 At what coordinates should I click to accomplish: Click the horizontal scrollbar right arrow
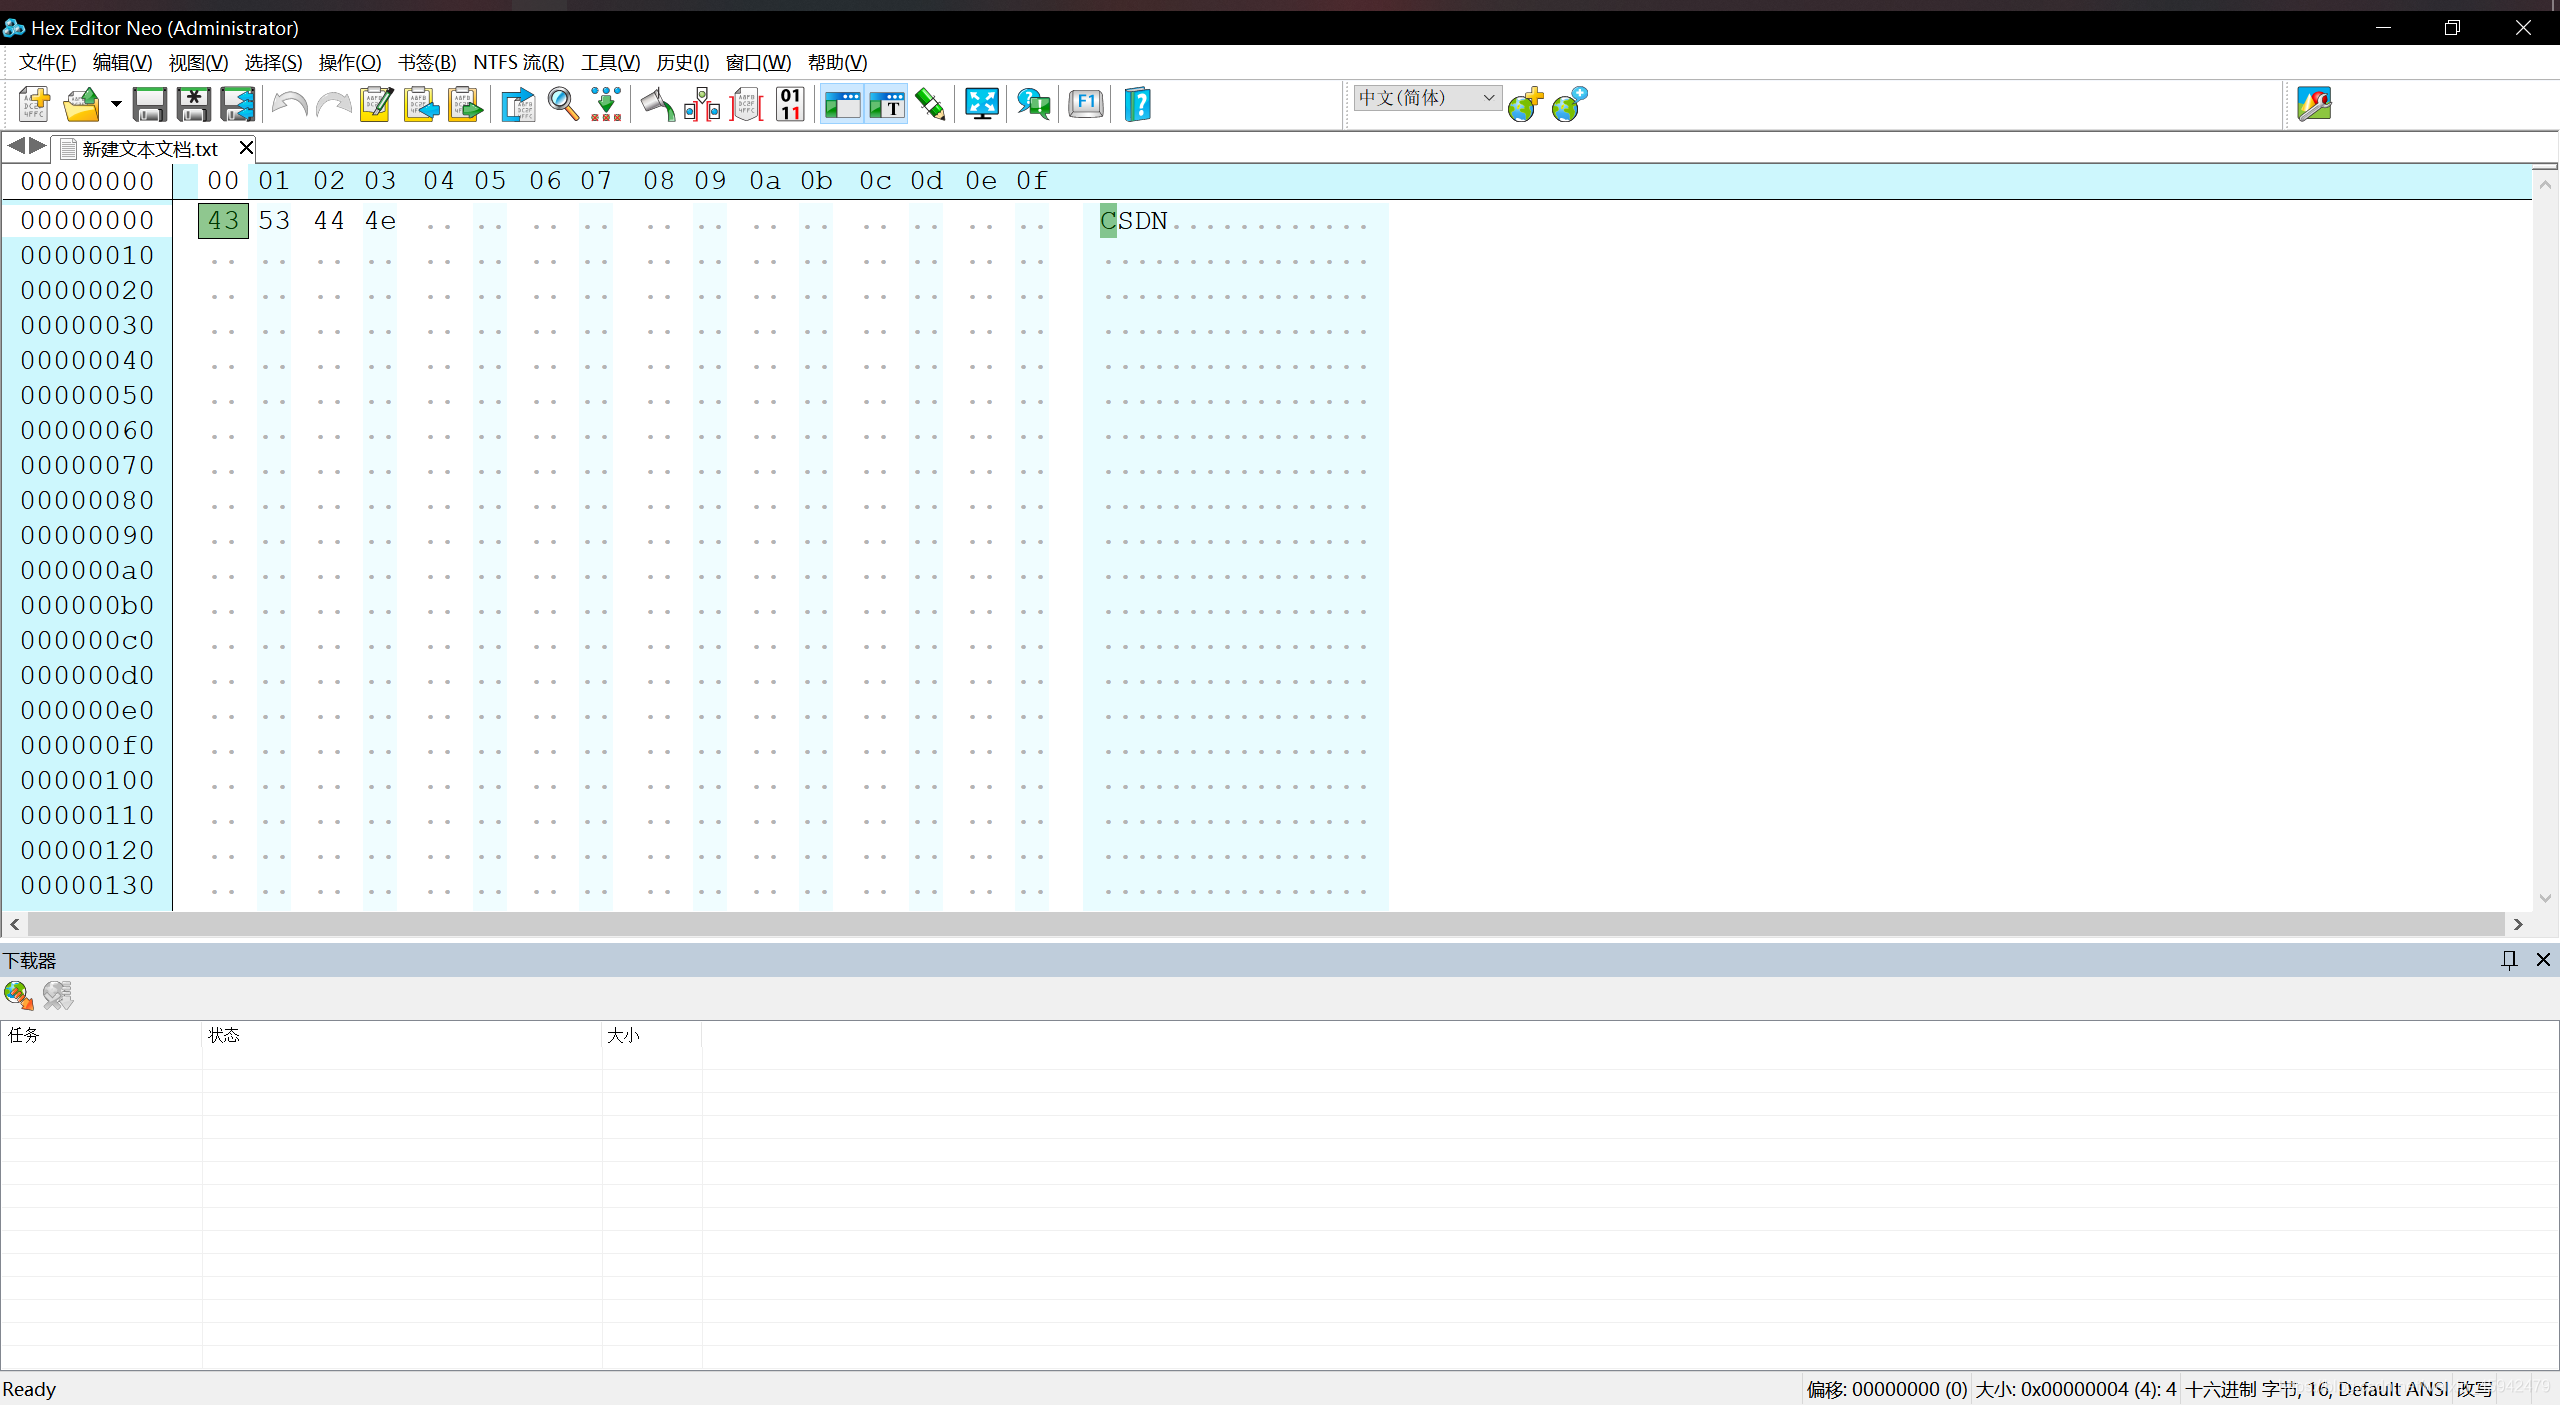(x=2518, y=925)
